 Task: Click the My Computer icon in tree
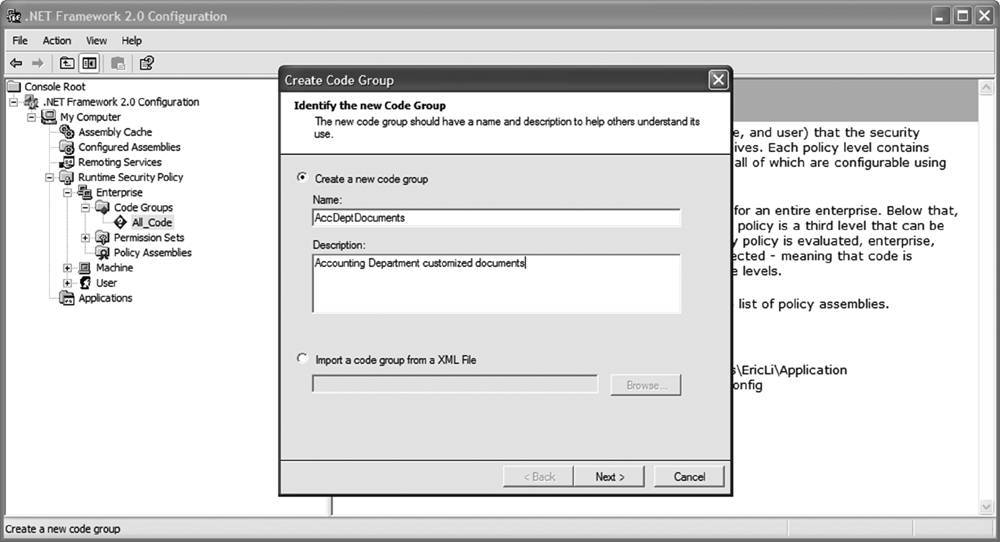pyautogui.click(x=49, y=117)
